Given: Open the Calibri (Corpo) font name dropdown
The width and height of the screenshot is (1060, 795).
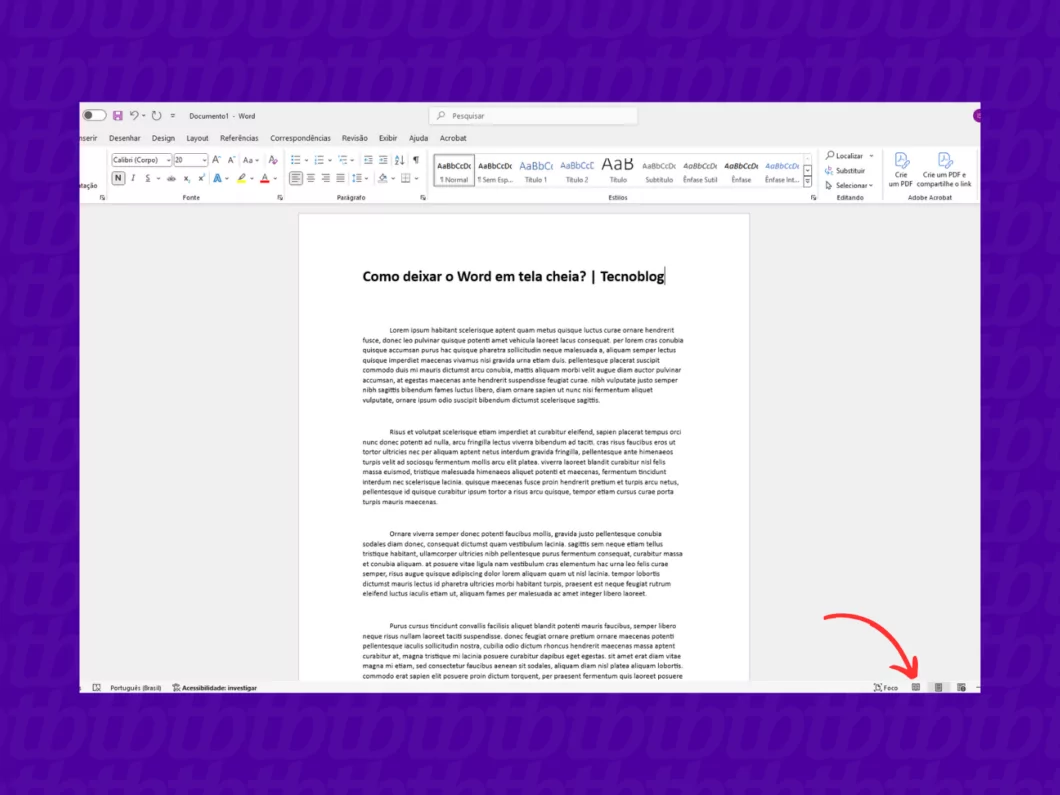Looking at the screenshot, I should point(168,160).
